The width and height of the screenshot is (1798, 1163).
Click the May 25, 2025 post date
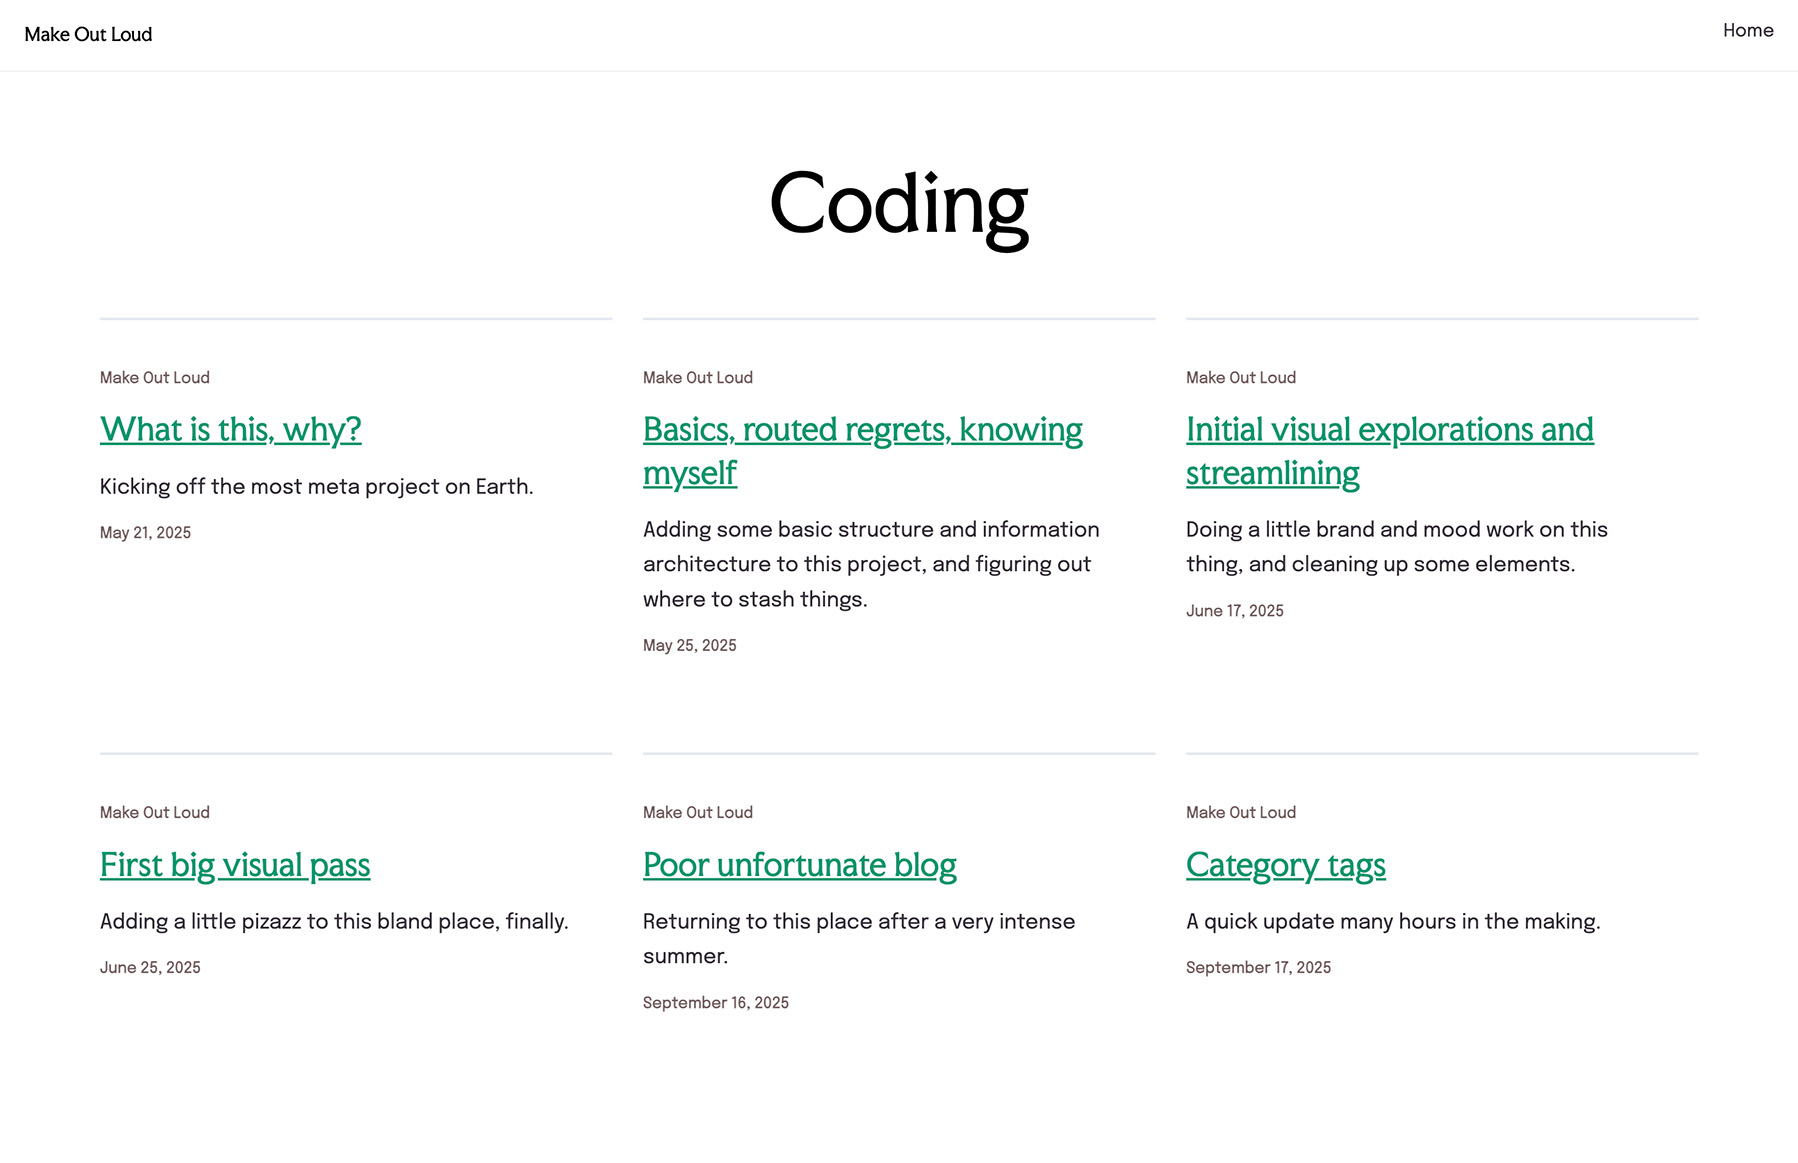(x=689, y=646)
